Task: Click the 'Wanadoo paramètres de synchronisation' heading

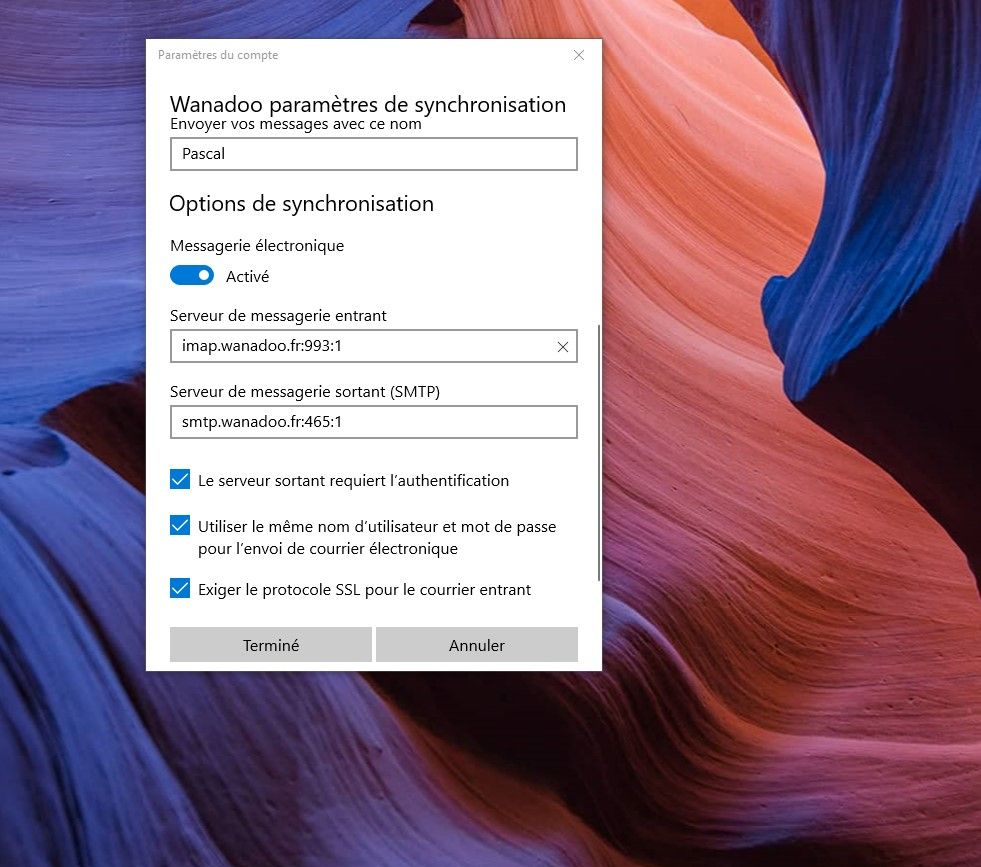Action: pos(367,104)
